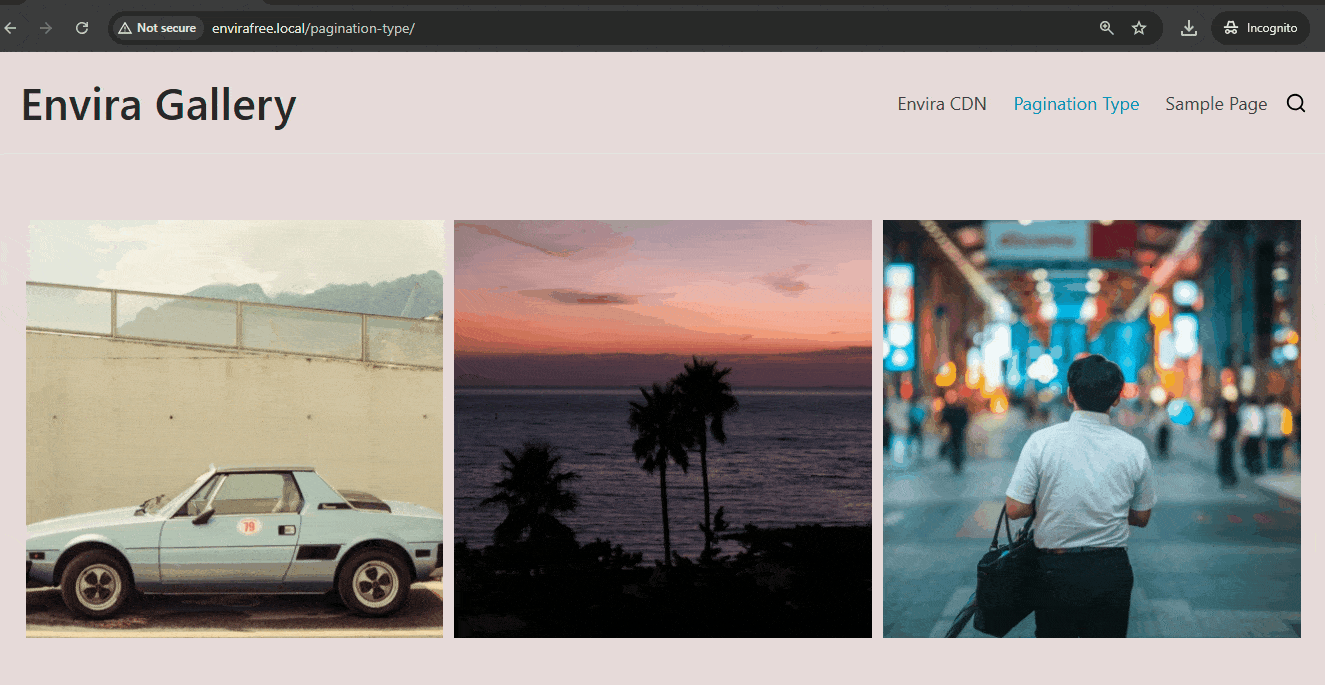Click the Pagination Type navigation link

click(x=1076, y=103)
